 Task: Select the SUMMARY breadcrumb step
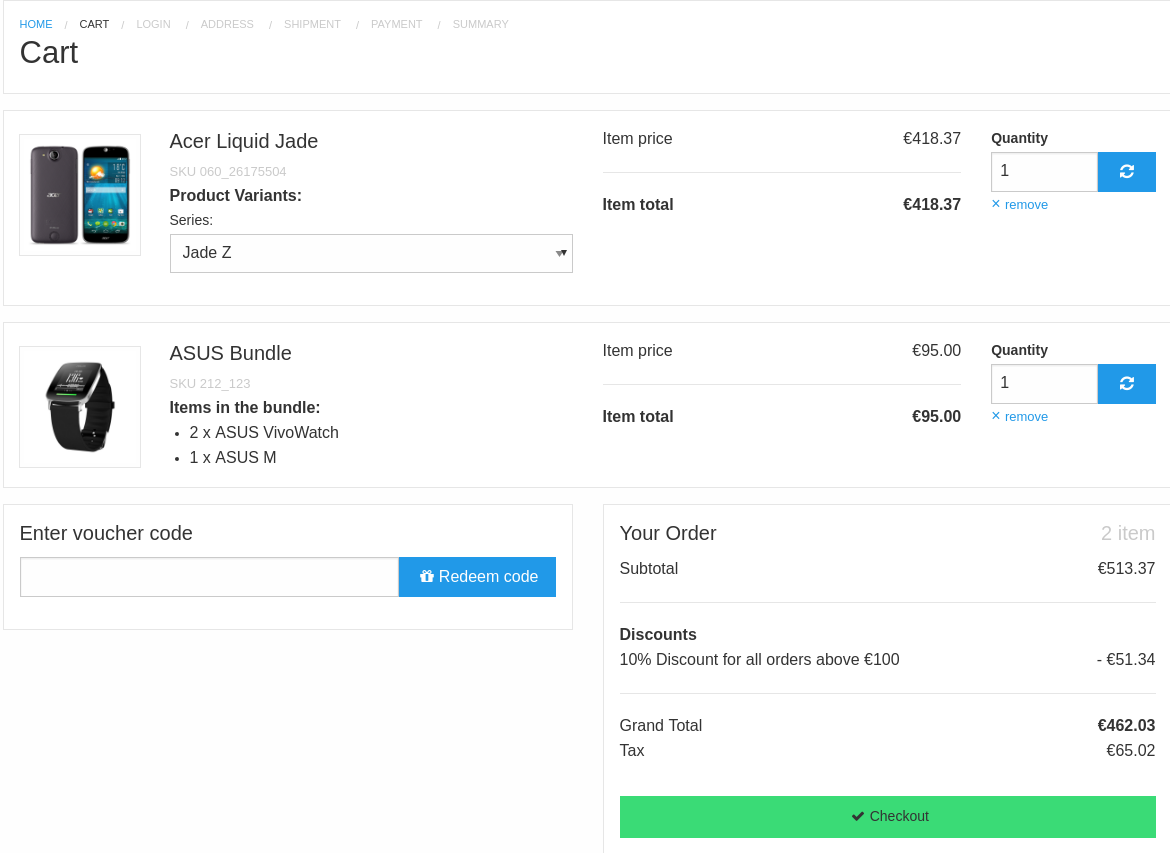pos(481,24)
